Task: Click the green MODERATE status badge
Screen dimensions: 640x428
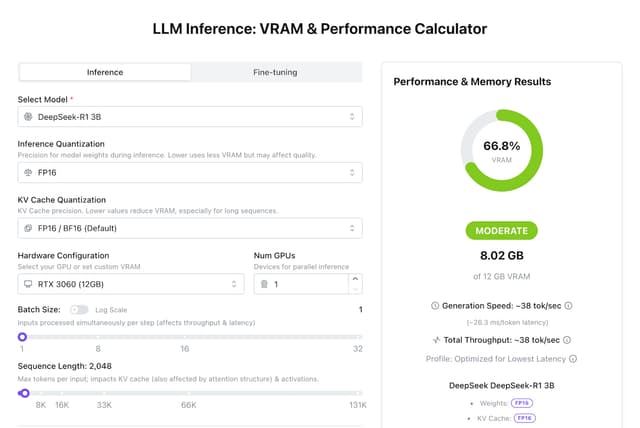Action: click(x=501, y=230)
